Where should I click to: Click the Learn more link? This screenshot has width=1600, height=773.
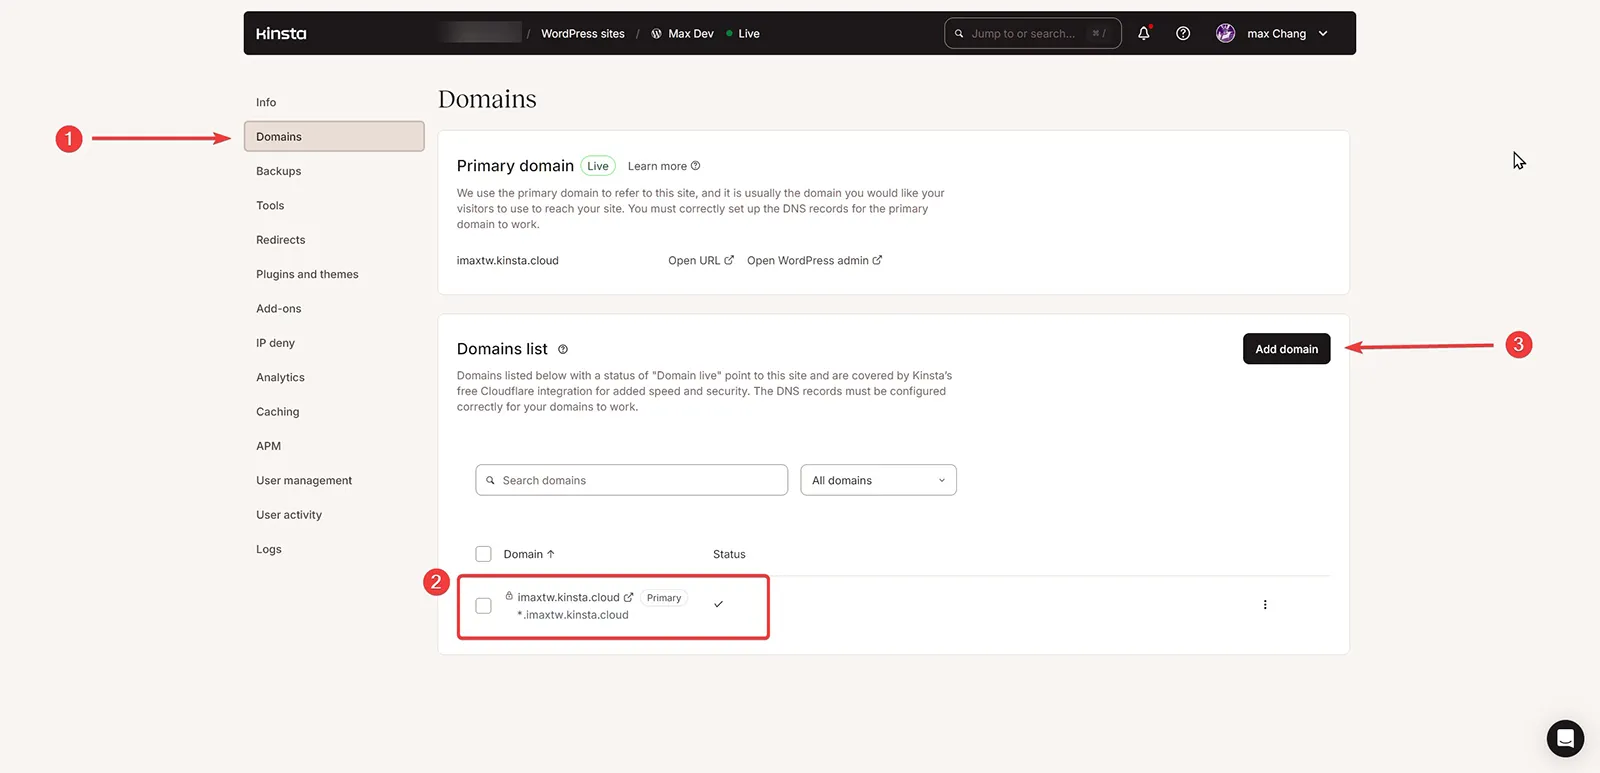click(x=664, y=166)
